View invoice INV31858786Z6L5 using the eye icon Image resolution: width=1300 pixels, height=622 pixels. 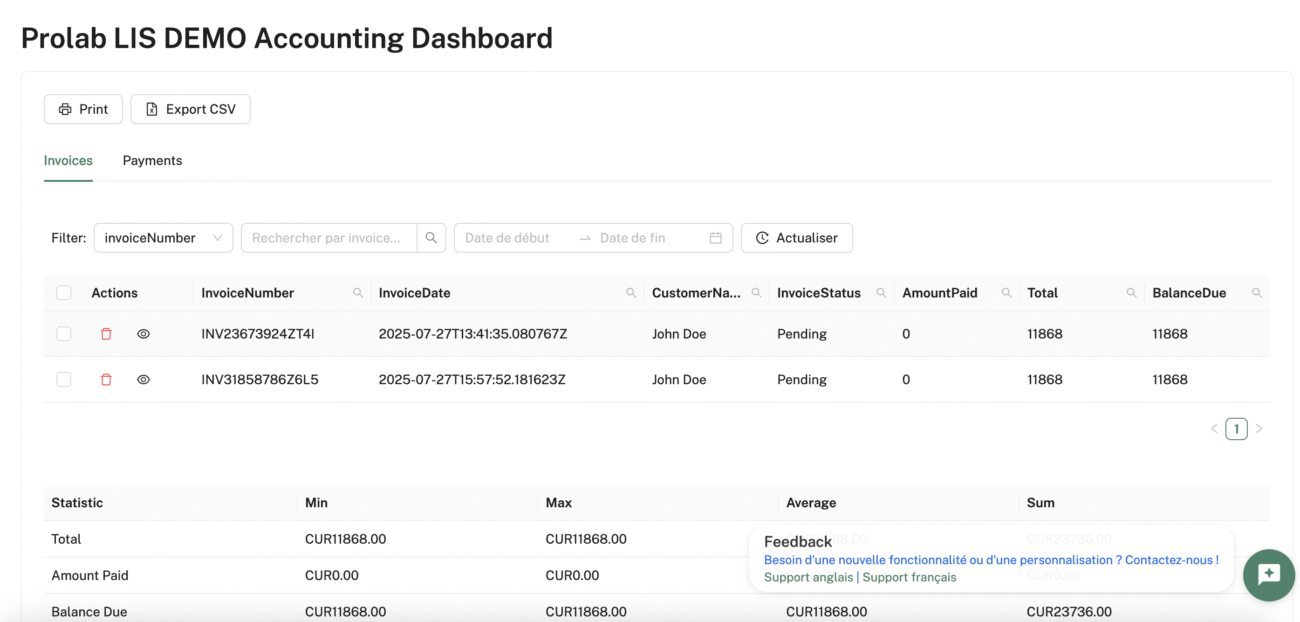(143, 380)
